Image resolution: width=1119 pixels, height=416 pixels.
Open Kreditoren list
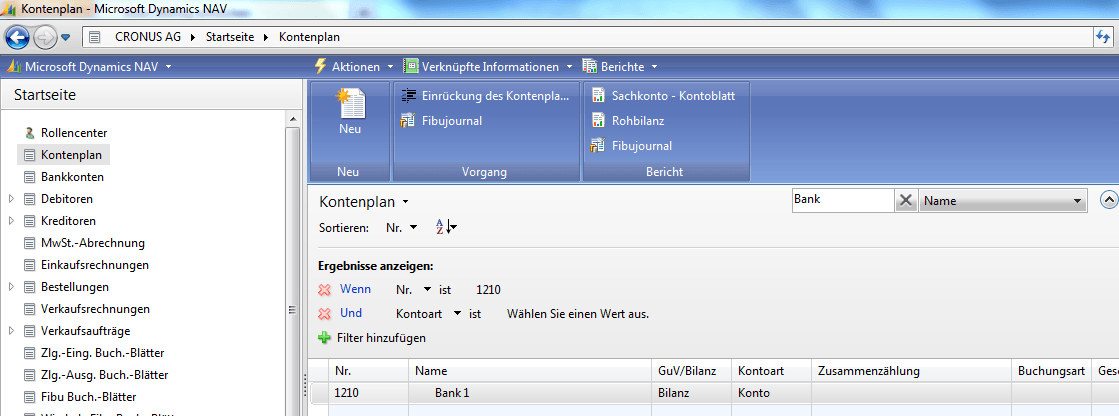coord(68,220)
